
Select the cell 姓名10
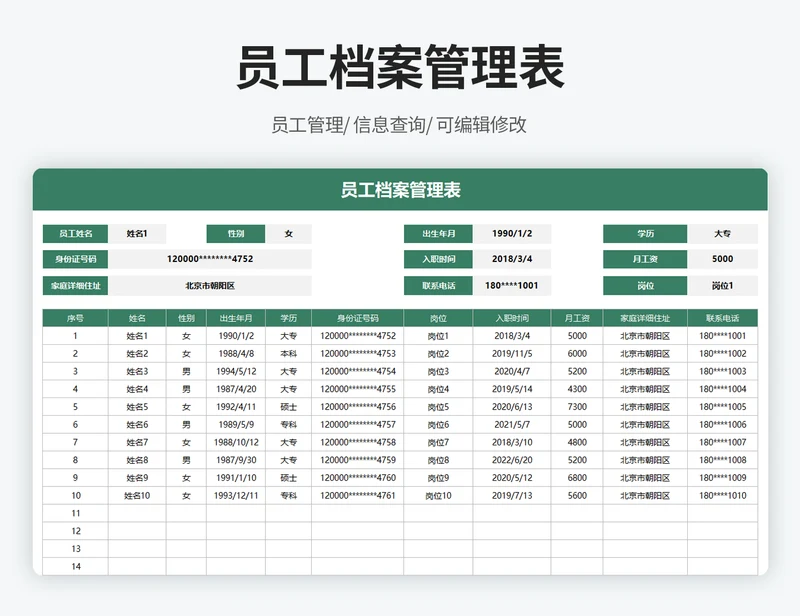point(137,496)
